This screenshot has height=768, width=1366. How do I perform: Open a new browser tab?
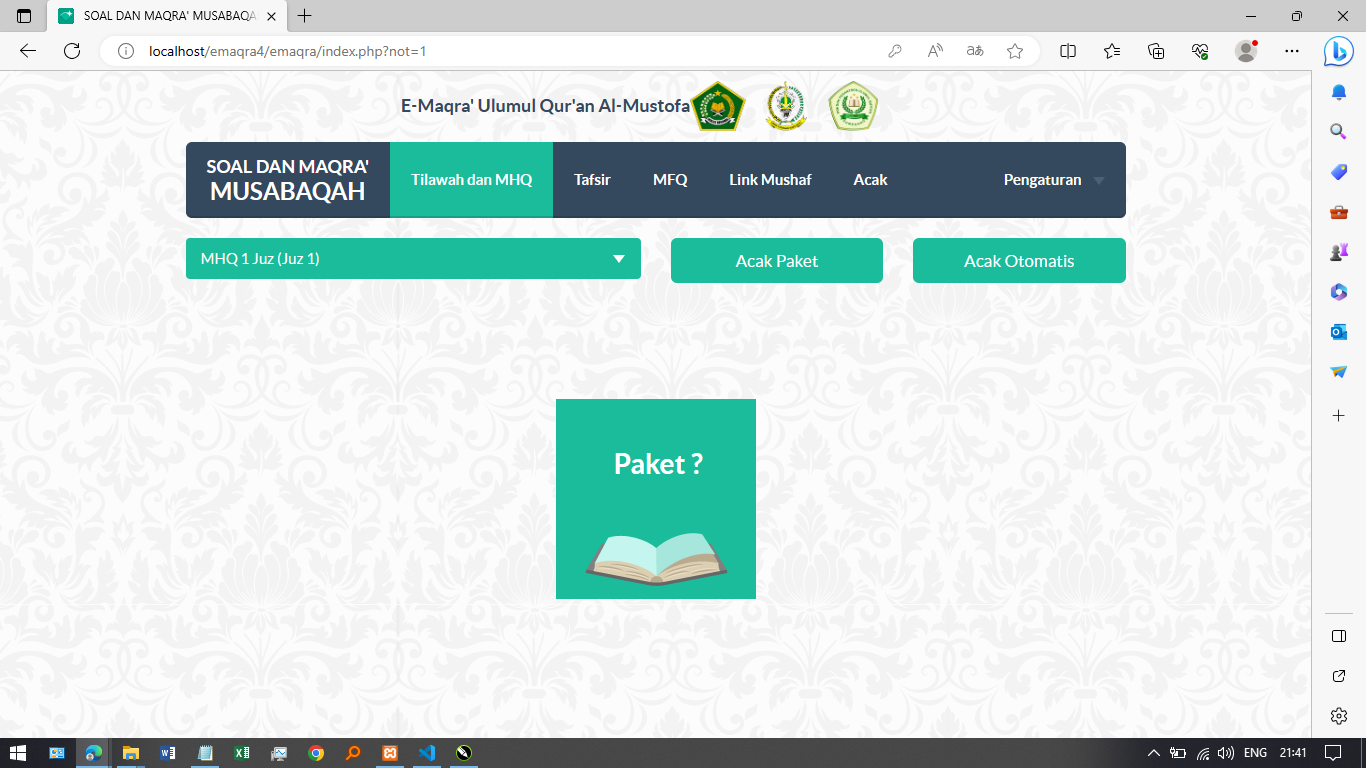point(305,16)
